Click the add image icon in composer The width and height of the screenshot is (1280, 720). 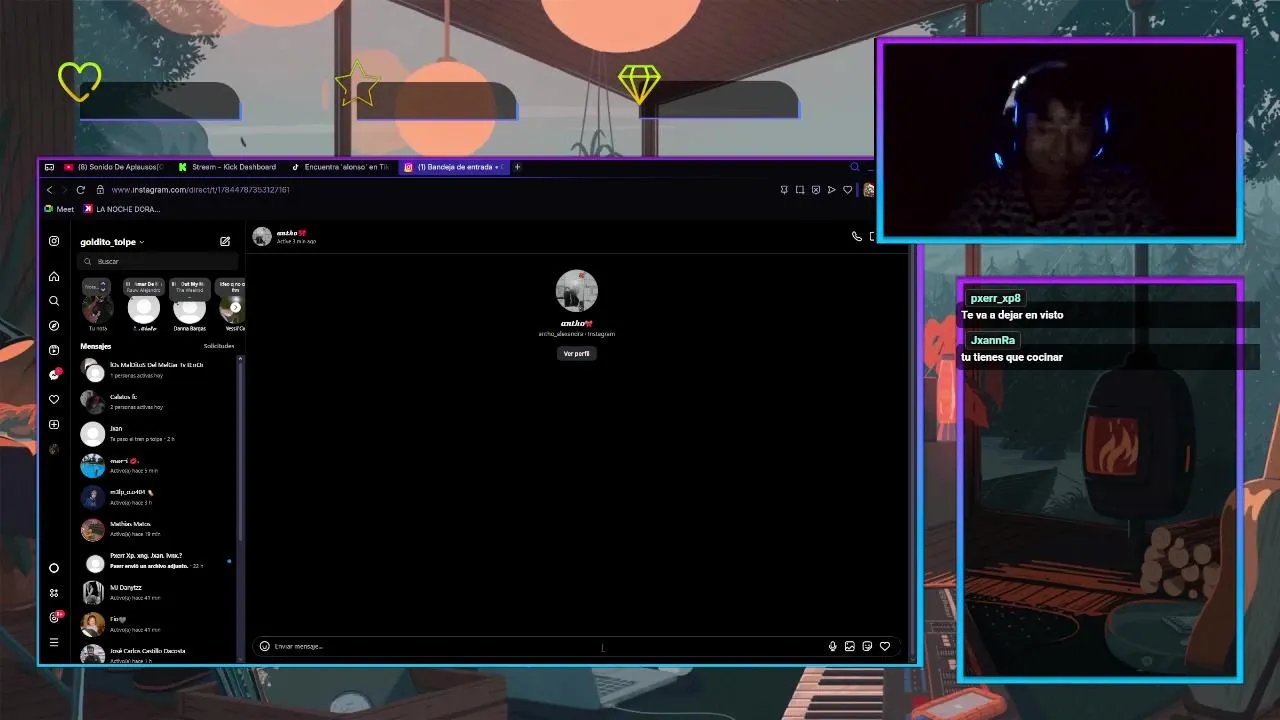click(850, 646)
